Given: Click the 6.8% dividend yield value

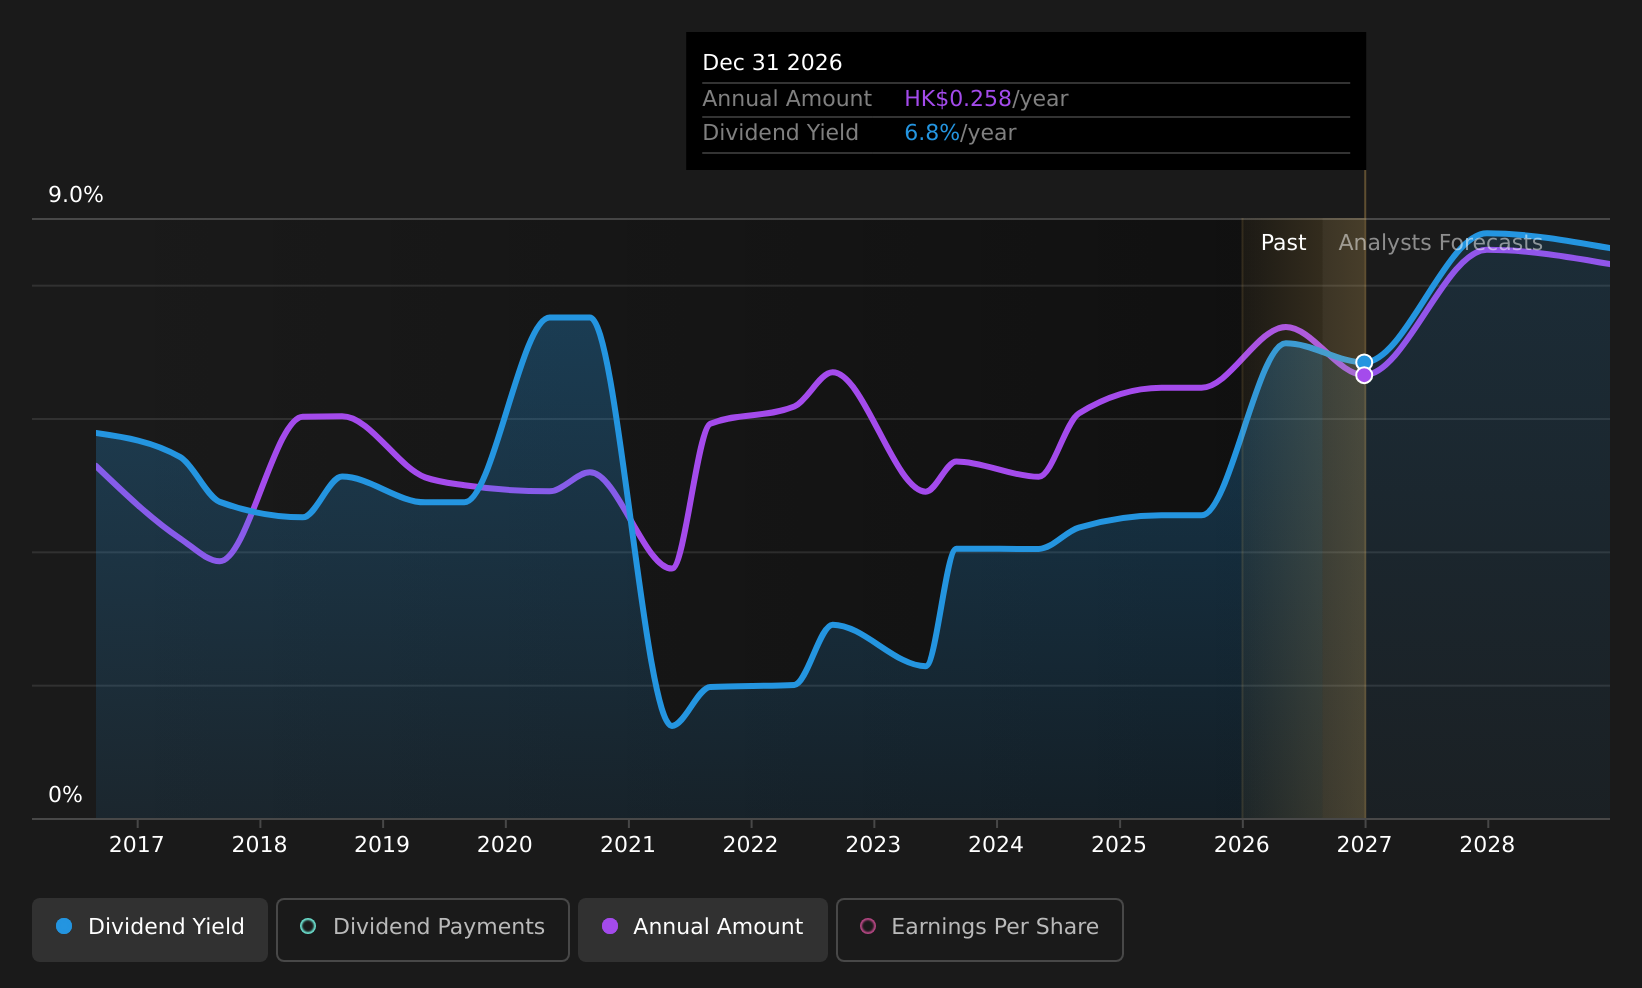Looking at the screenshot, I should click(x=932, y=133).
